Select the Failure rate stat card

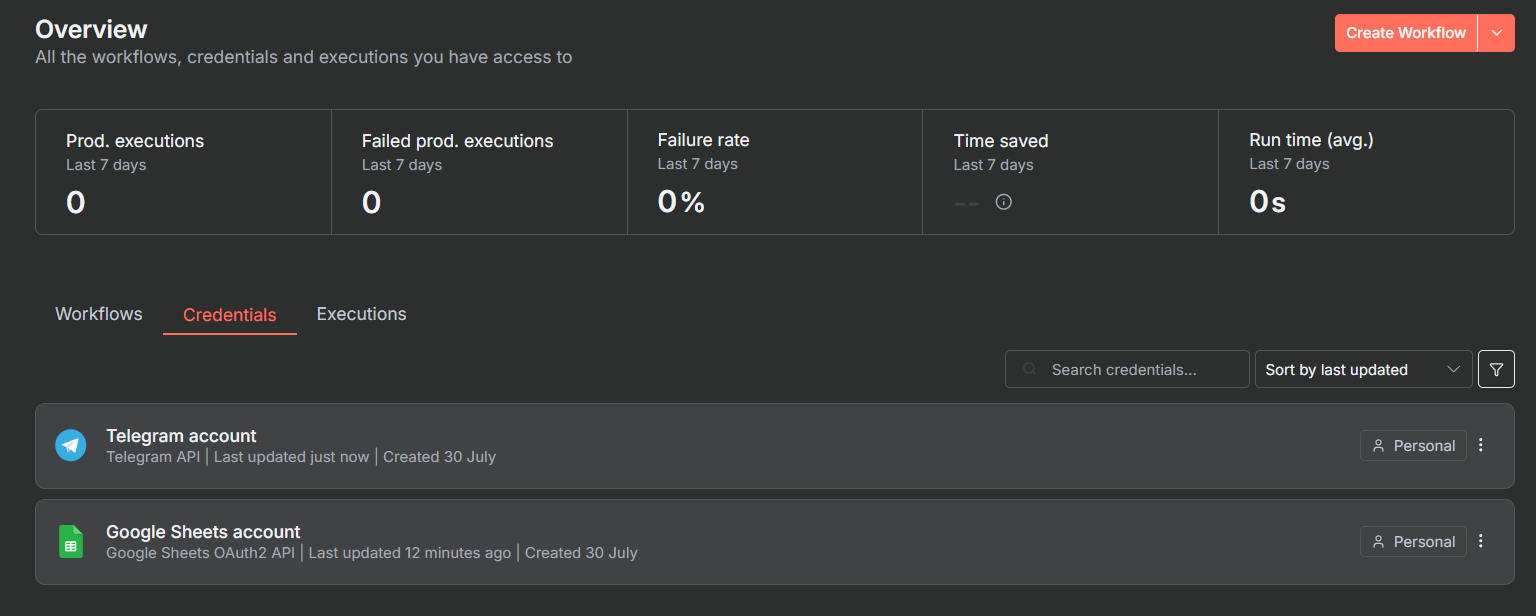tap(774, 172)
